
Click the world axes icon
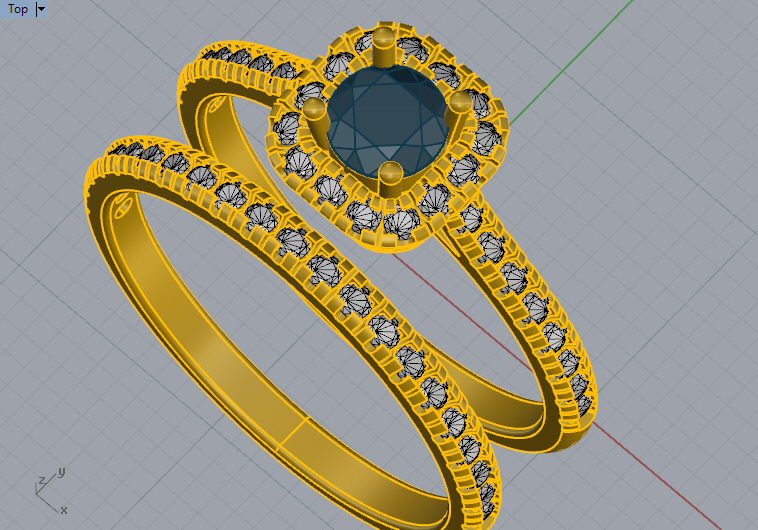[x=50, y=491]
